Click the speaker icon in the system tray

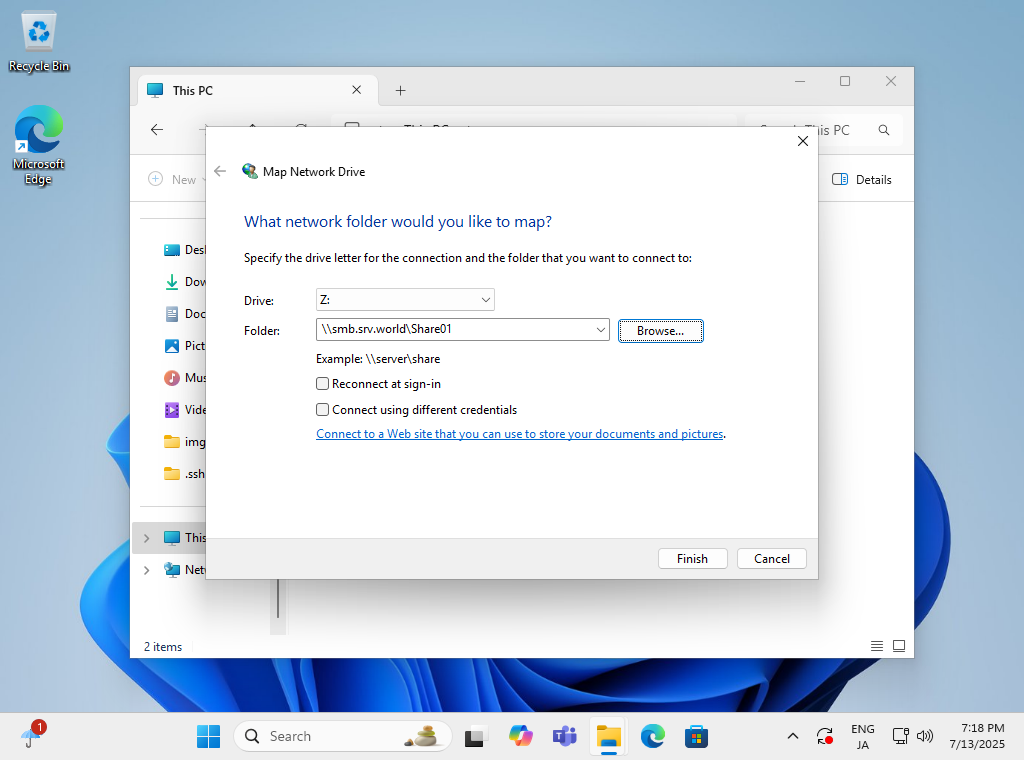tap(925, 736)
